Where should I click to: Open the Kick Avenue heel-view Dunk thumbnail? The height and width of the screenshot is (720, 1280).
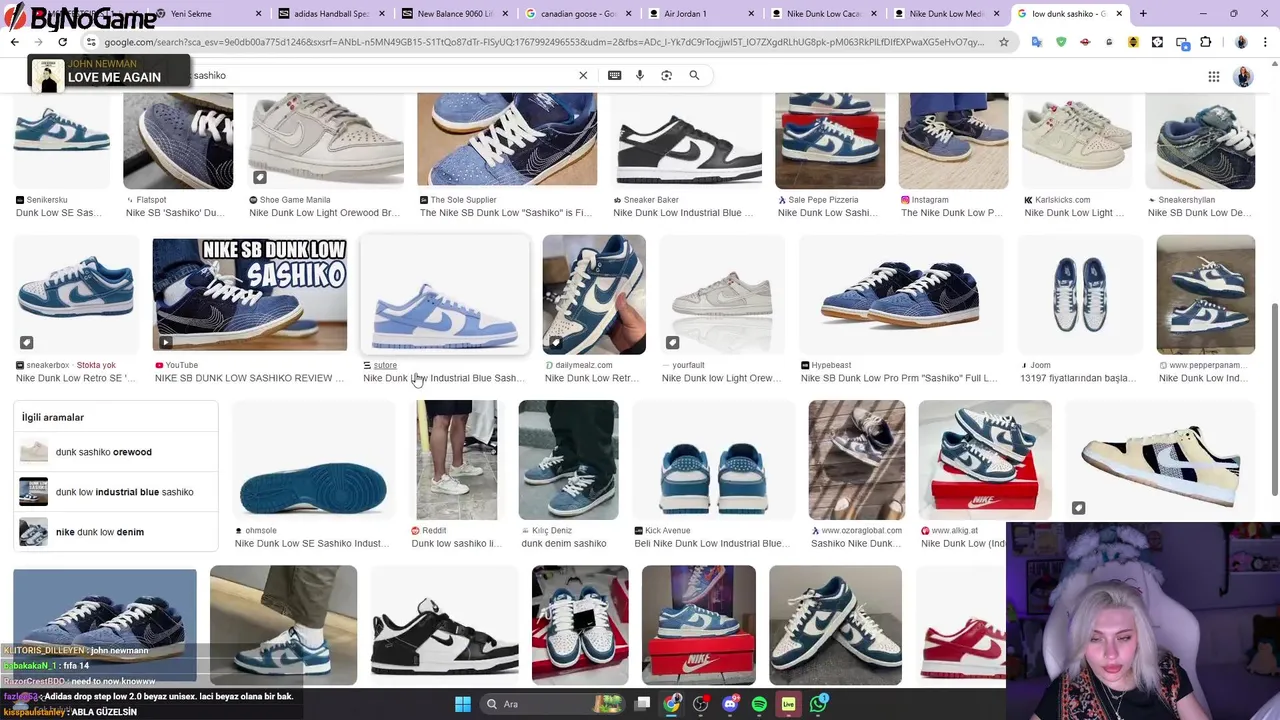pyautogui.click(x=713, y=460)
